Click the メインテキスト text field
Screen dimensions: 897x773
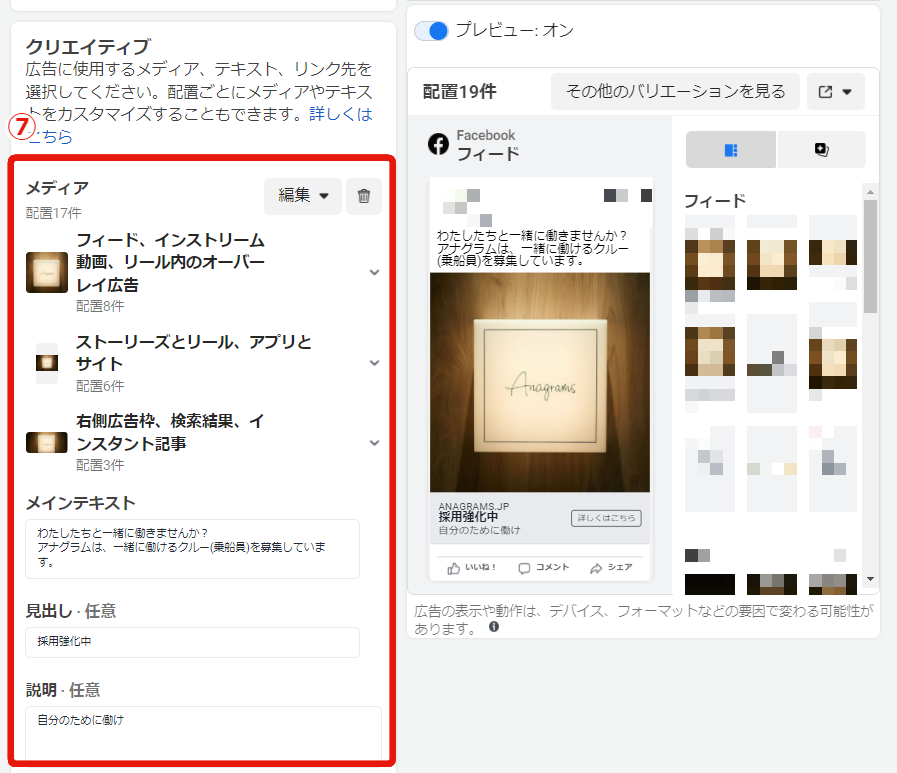coord(192,548)
